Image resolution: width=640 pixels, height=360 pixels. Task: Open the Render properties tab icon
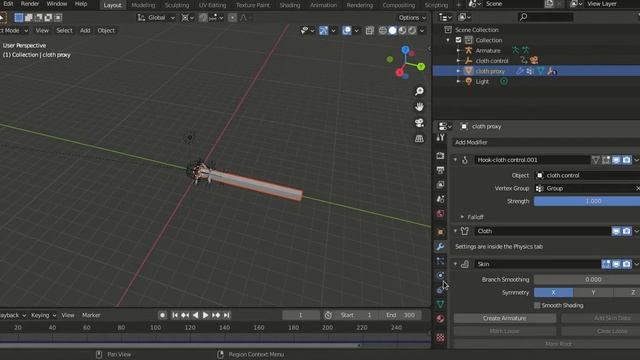coord(440,156)
